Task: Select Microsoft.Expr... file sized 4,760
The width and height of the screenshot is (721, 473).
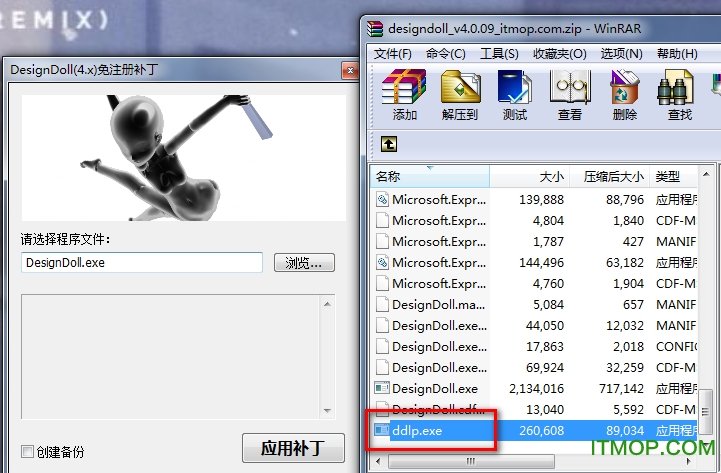Action: point(534,284)
